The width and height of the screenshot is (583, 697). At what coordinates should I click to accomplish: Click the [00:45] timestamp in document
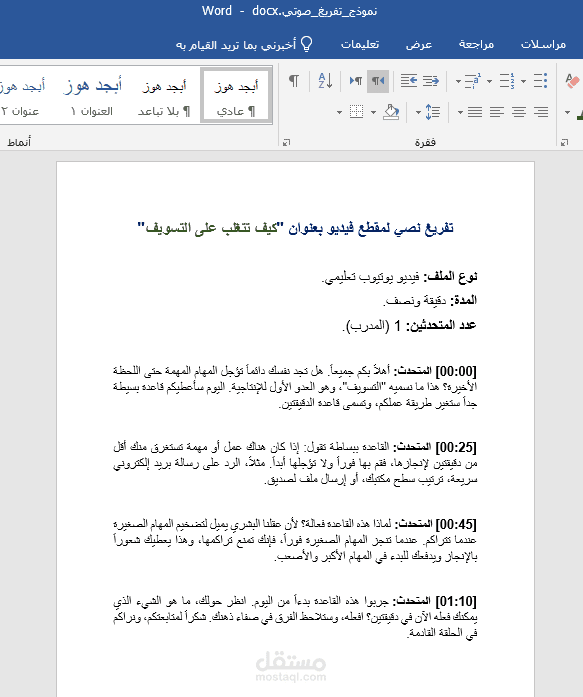coord(456,525)
